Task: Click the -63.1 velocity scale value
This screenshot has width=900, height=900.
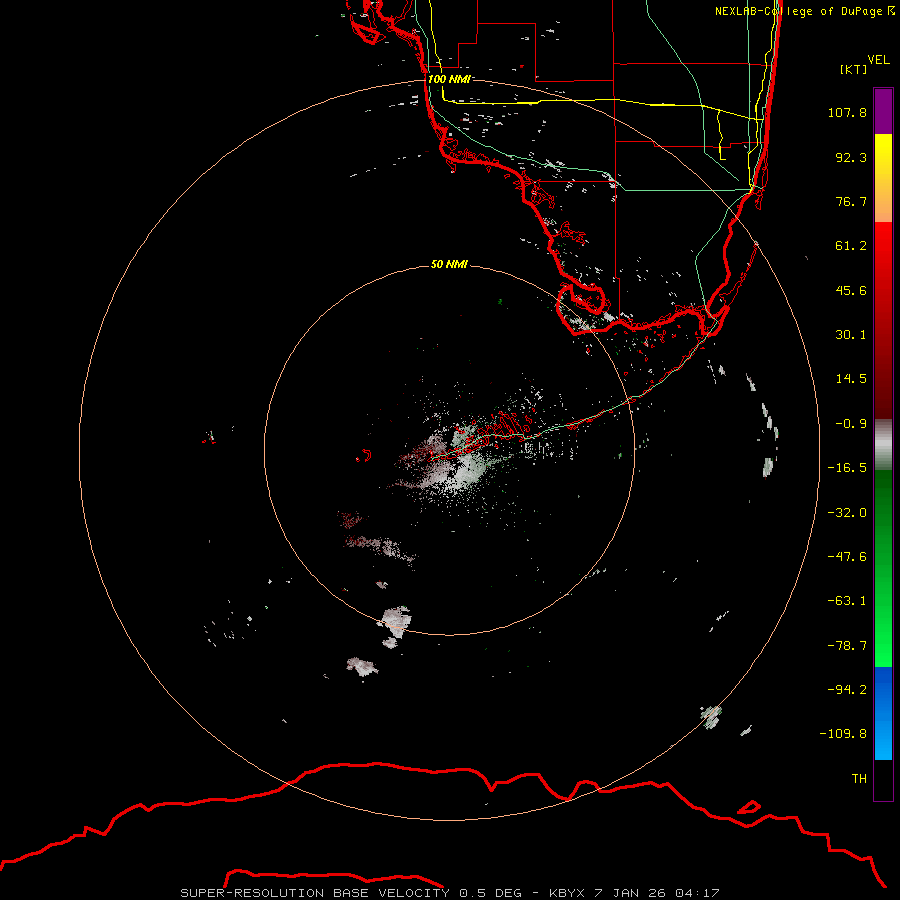Action: (847, 601)
